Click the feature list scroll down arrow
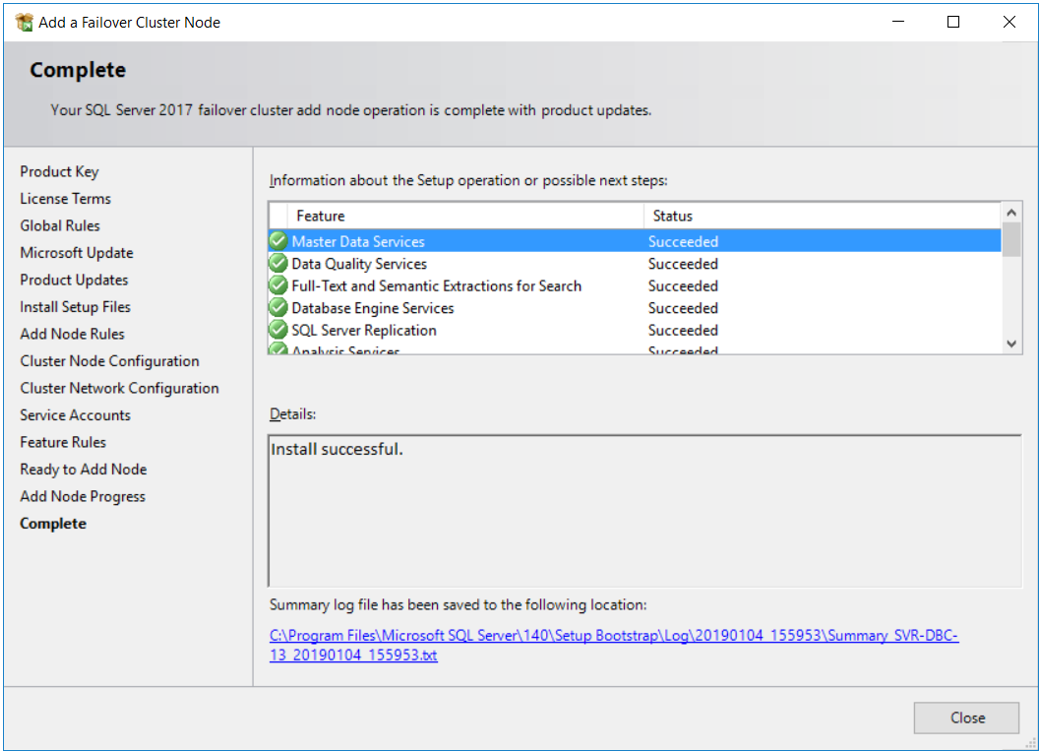This screenshot has width=1041, height=755. pyautogui.click(x=1011, y=344)
